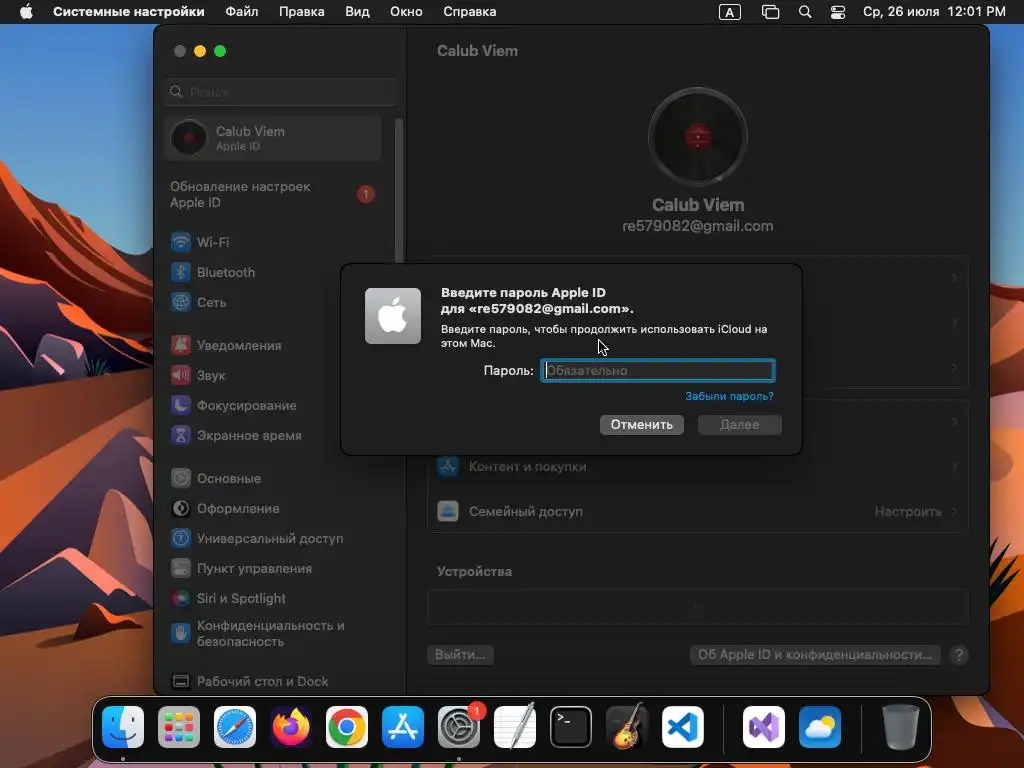The image size is (1024, 768).
Task: Focus the Пароль input field
Action: [x=658, y=370]
